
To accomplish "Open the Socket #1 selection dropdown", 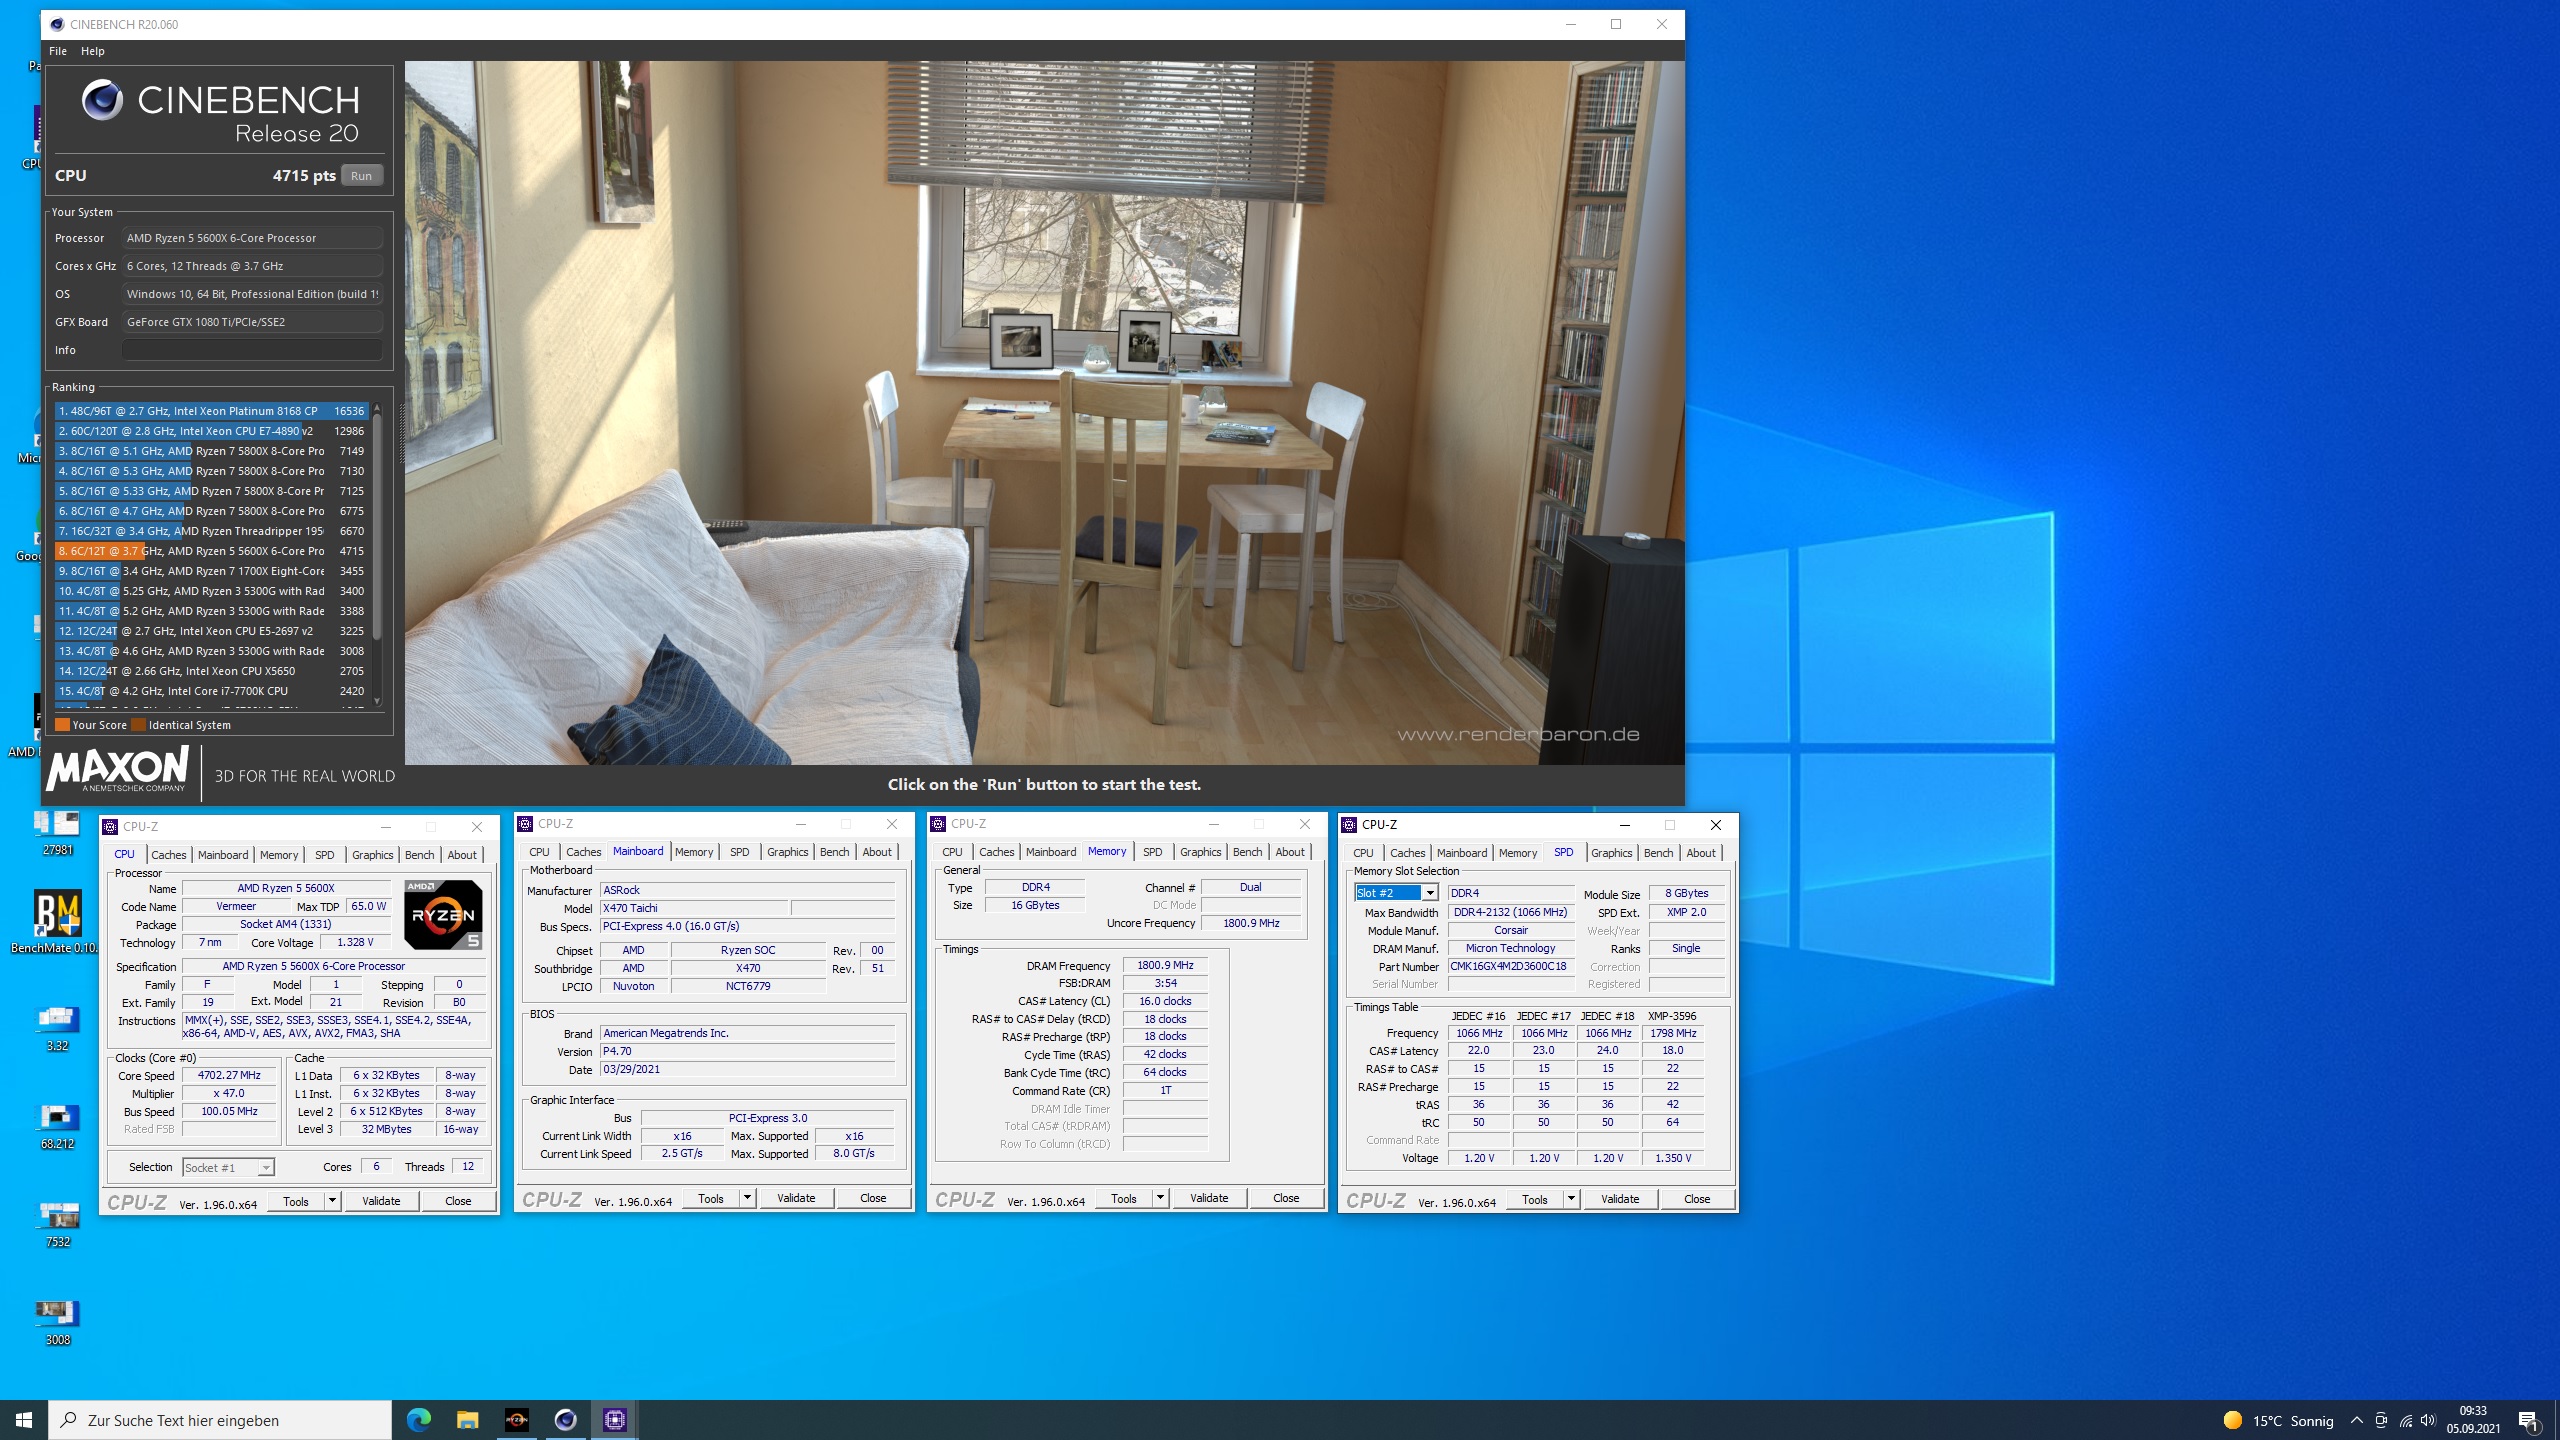I will [228, 1167].
